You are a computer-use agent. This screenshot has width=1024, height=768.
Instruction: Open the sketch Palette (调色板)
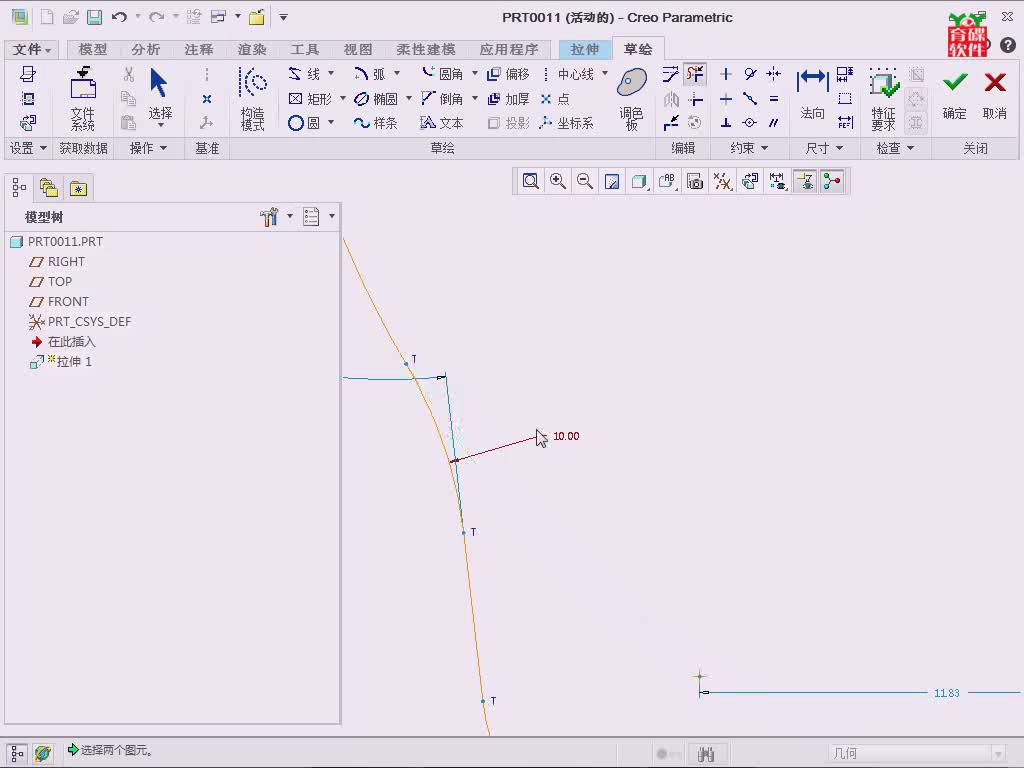(x=632, y=99)
